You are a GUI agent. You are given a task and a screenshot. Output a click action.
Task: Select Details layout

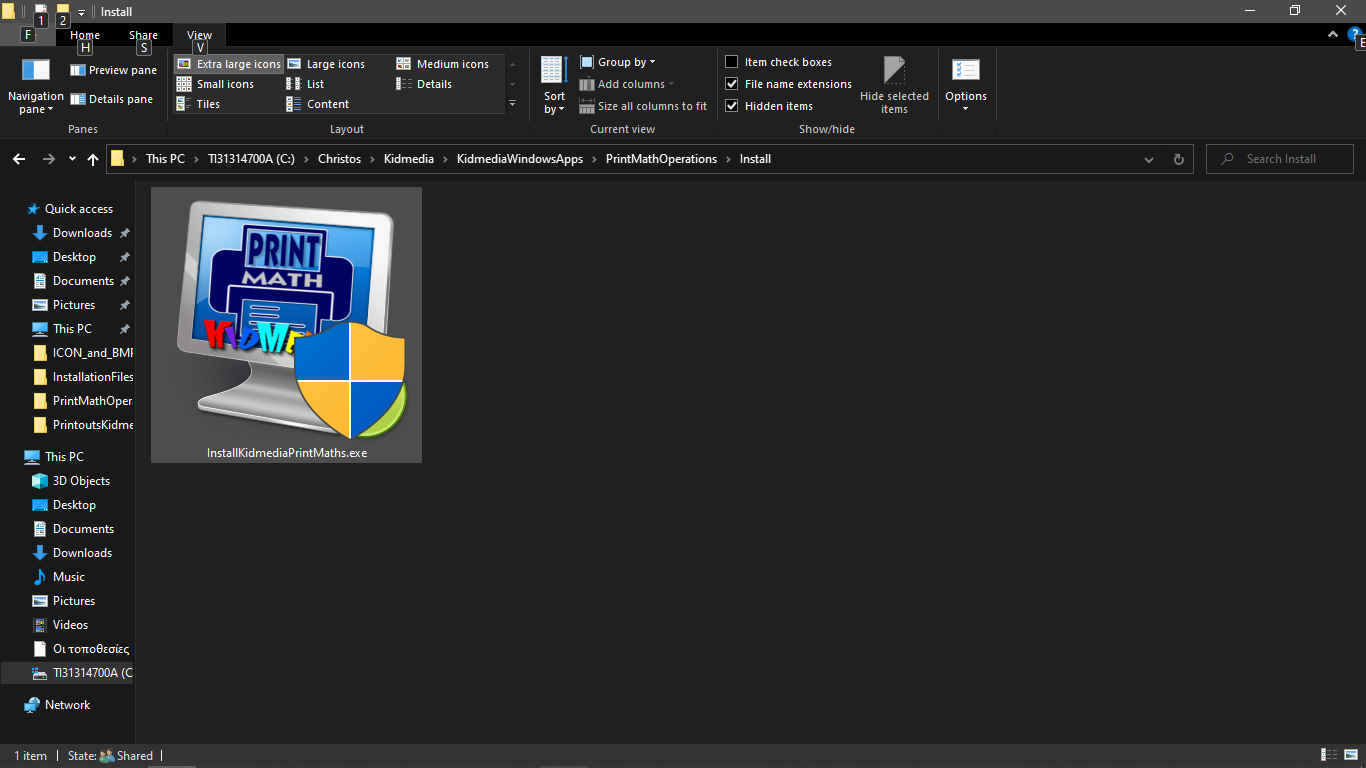click(x=425, y=84)
